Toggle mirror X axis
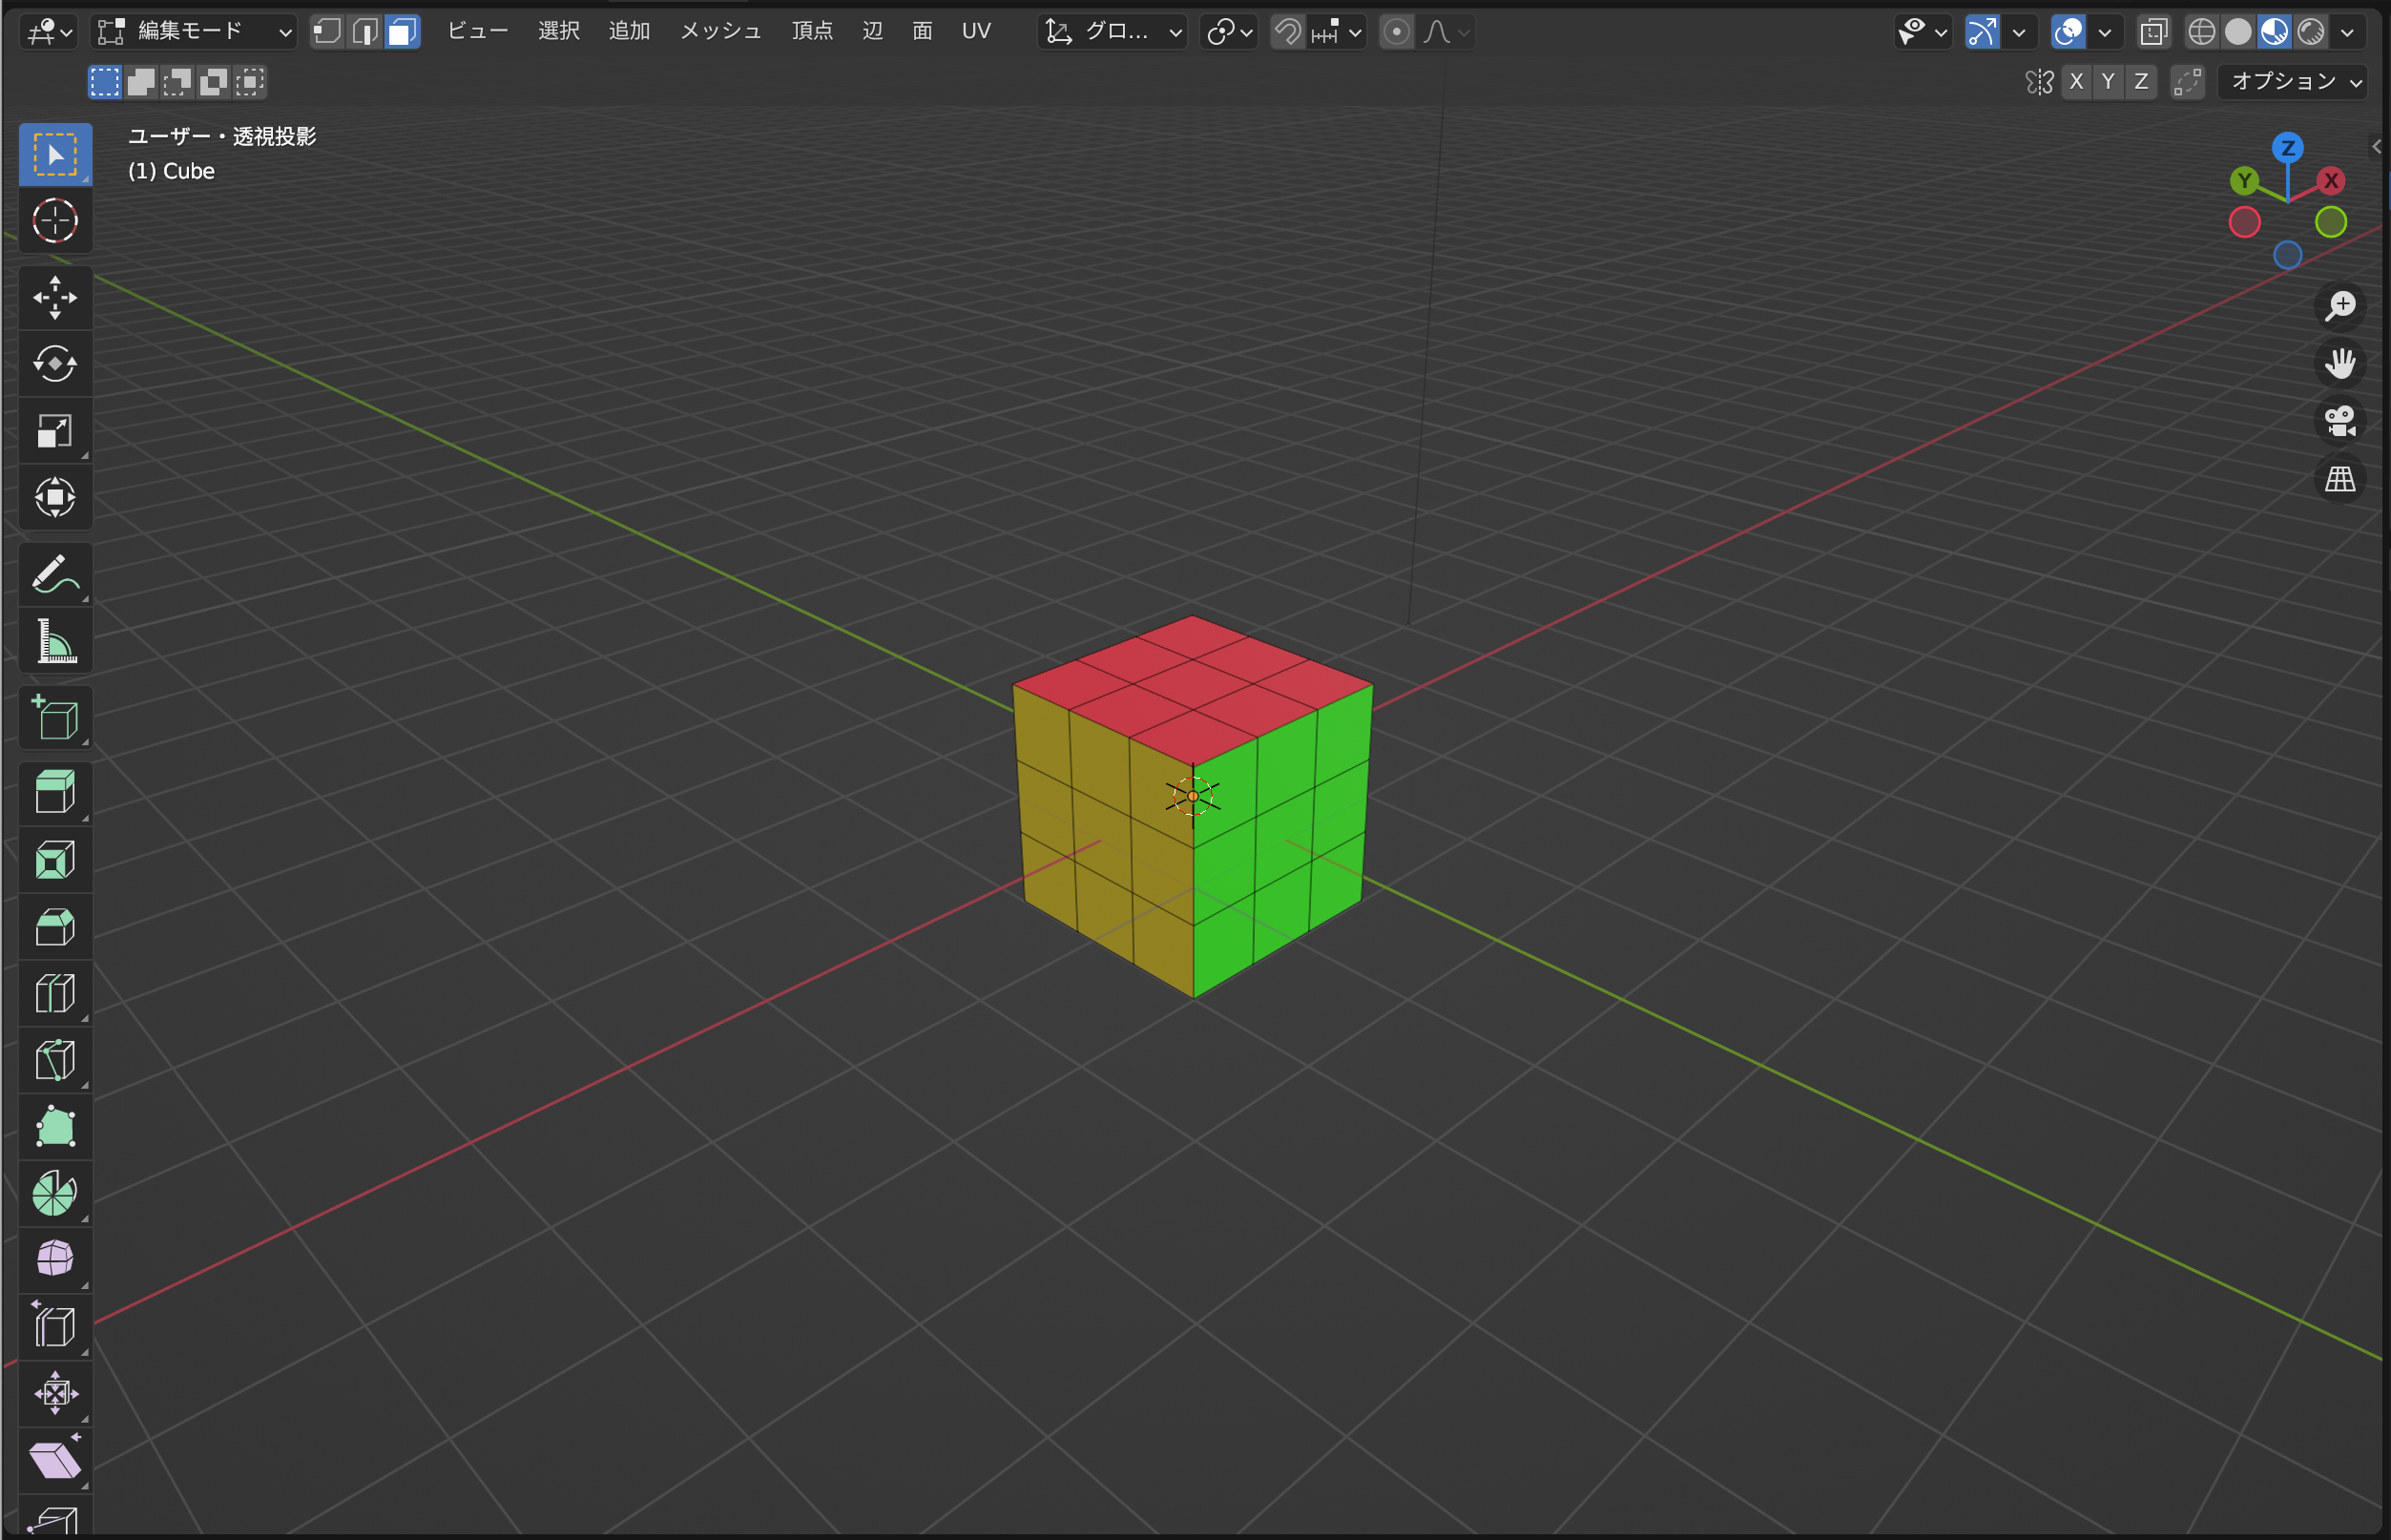 click(x=2076, y=81)
